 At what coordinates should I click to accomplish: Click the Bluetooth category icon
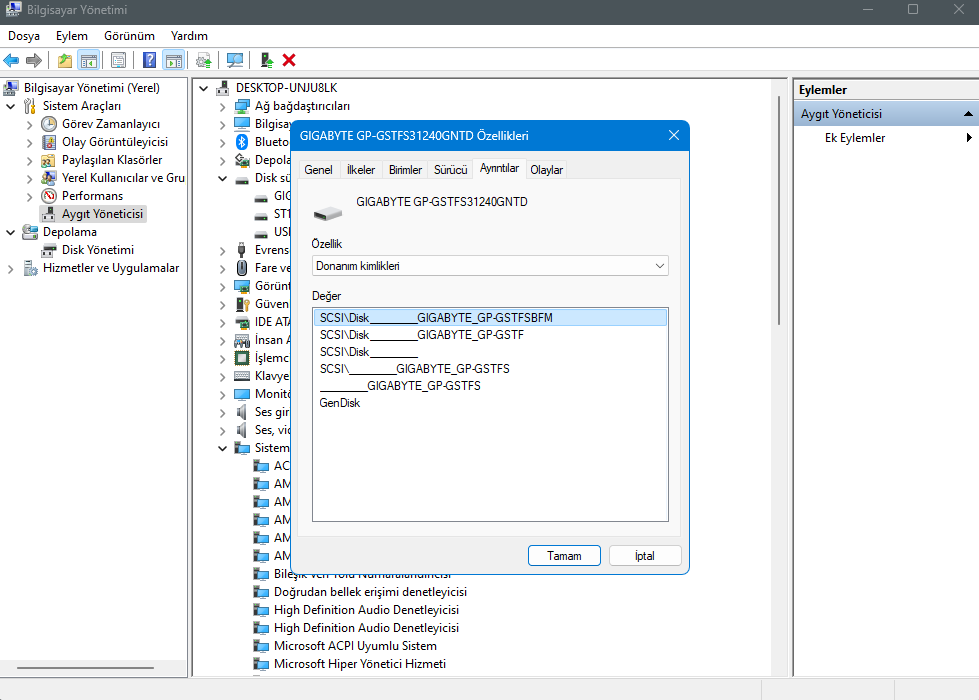pos(242,142)
